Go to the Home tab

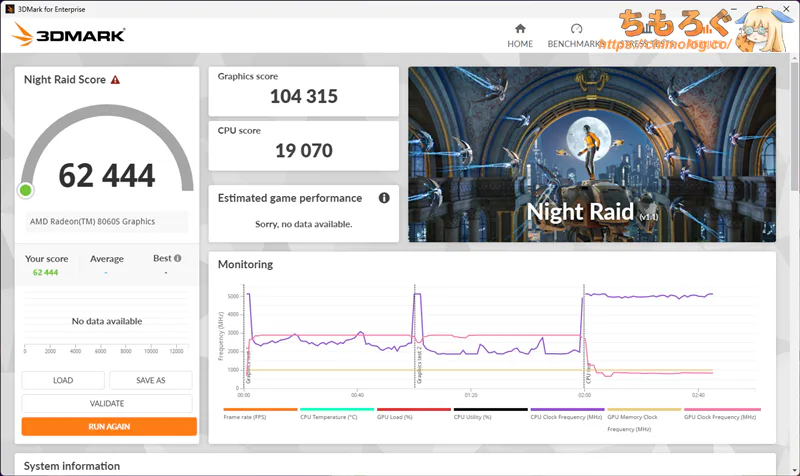pos(520,44)
